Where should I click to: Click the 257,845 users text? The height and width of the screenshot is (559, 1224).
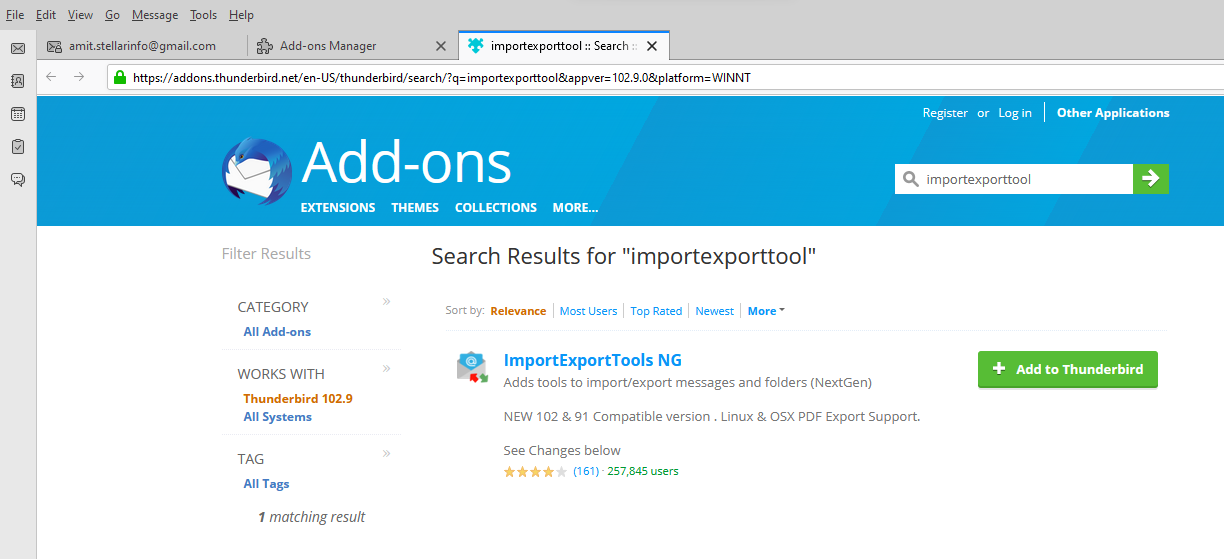[643, 471]
